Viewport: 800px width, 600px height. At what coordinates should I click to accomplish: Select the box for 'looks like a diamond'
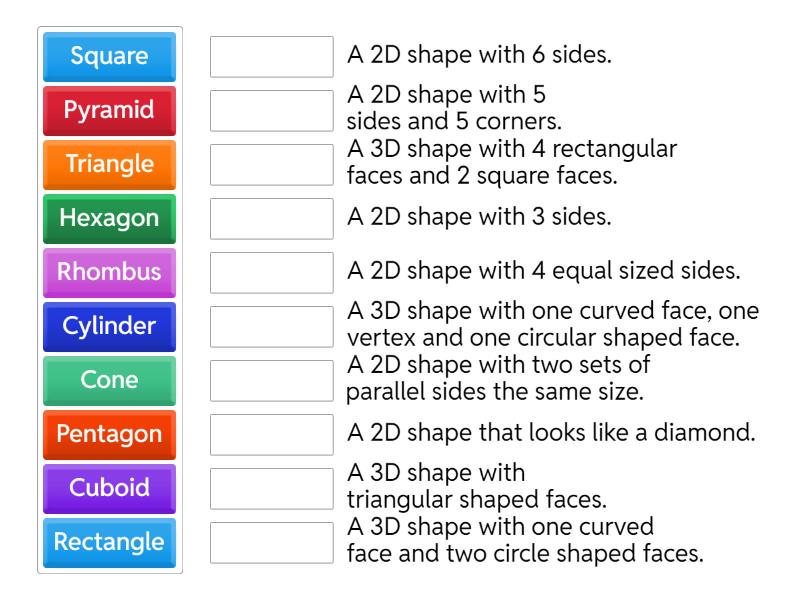click(x=272, y=434)
